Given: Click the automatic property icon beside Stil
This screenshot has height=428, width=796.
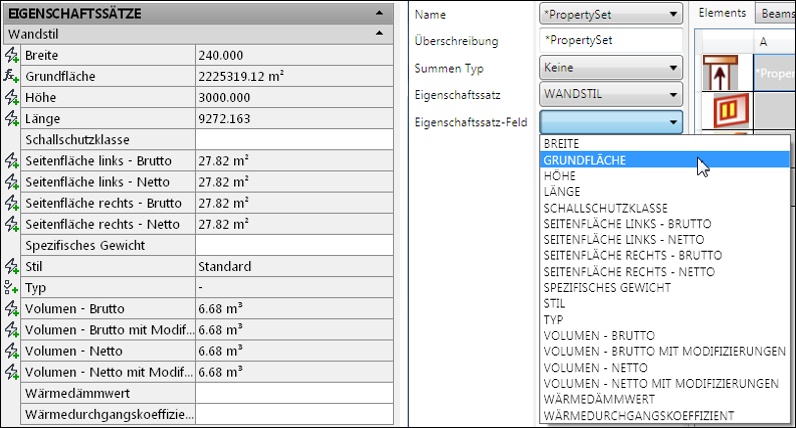Looking at the screenshot, I should coord(11,266).
